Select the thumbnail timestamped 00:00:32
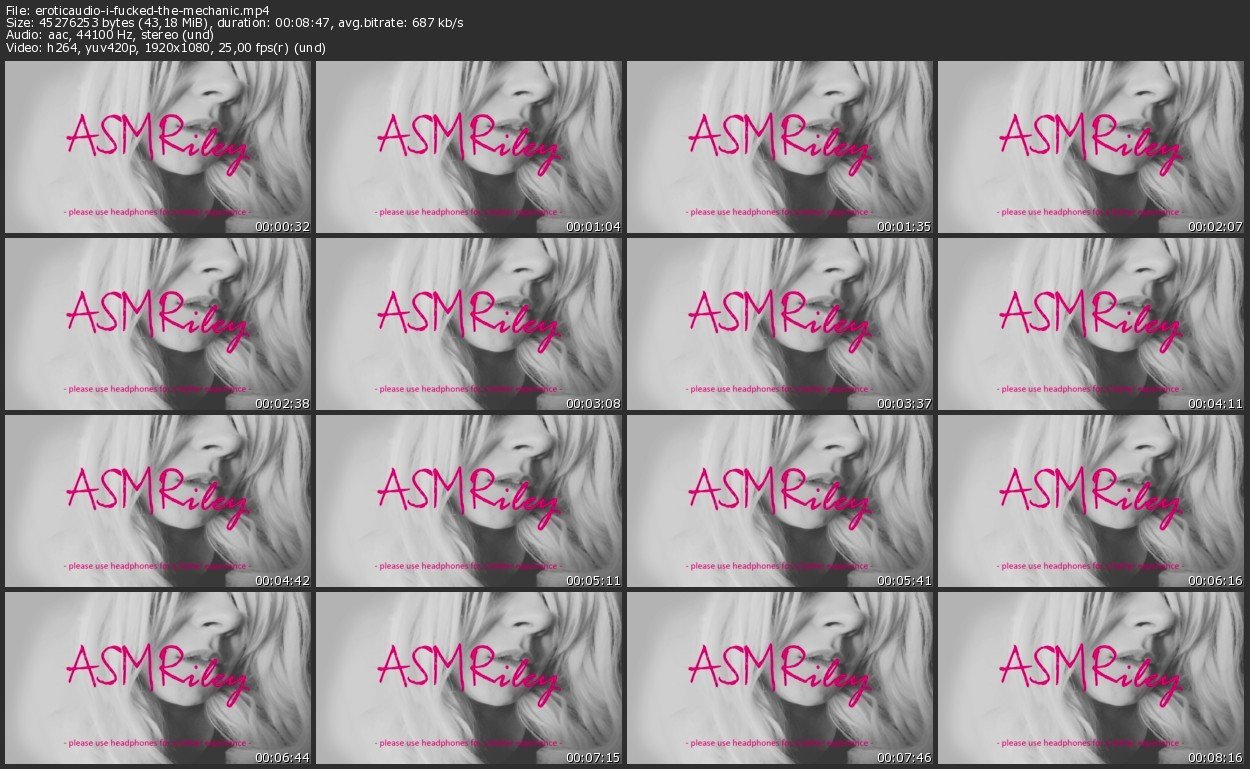The width and height of the screenshot is (1250, 769). 158,147
